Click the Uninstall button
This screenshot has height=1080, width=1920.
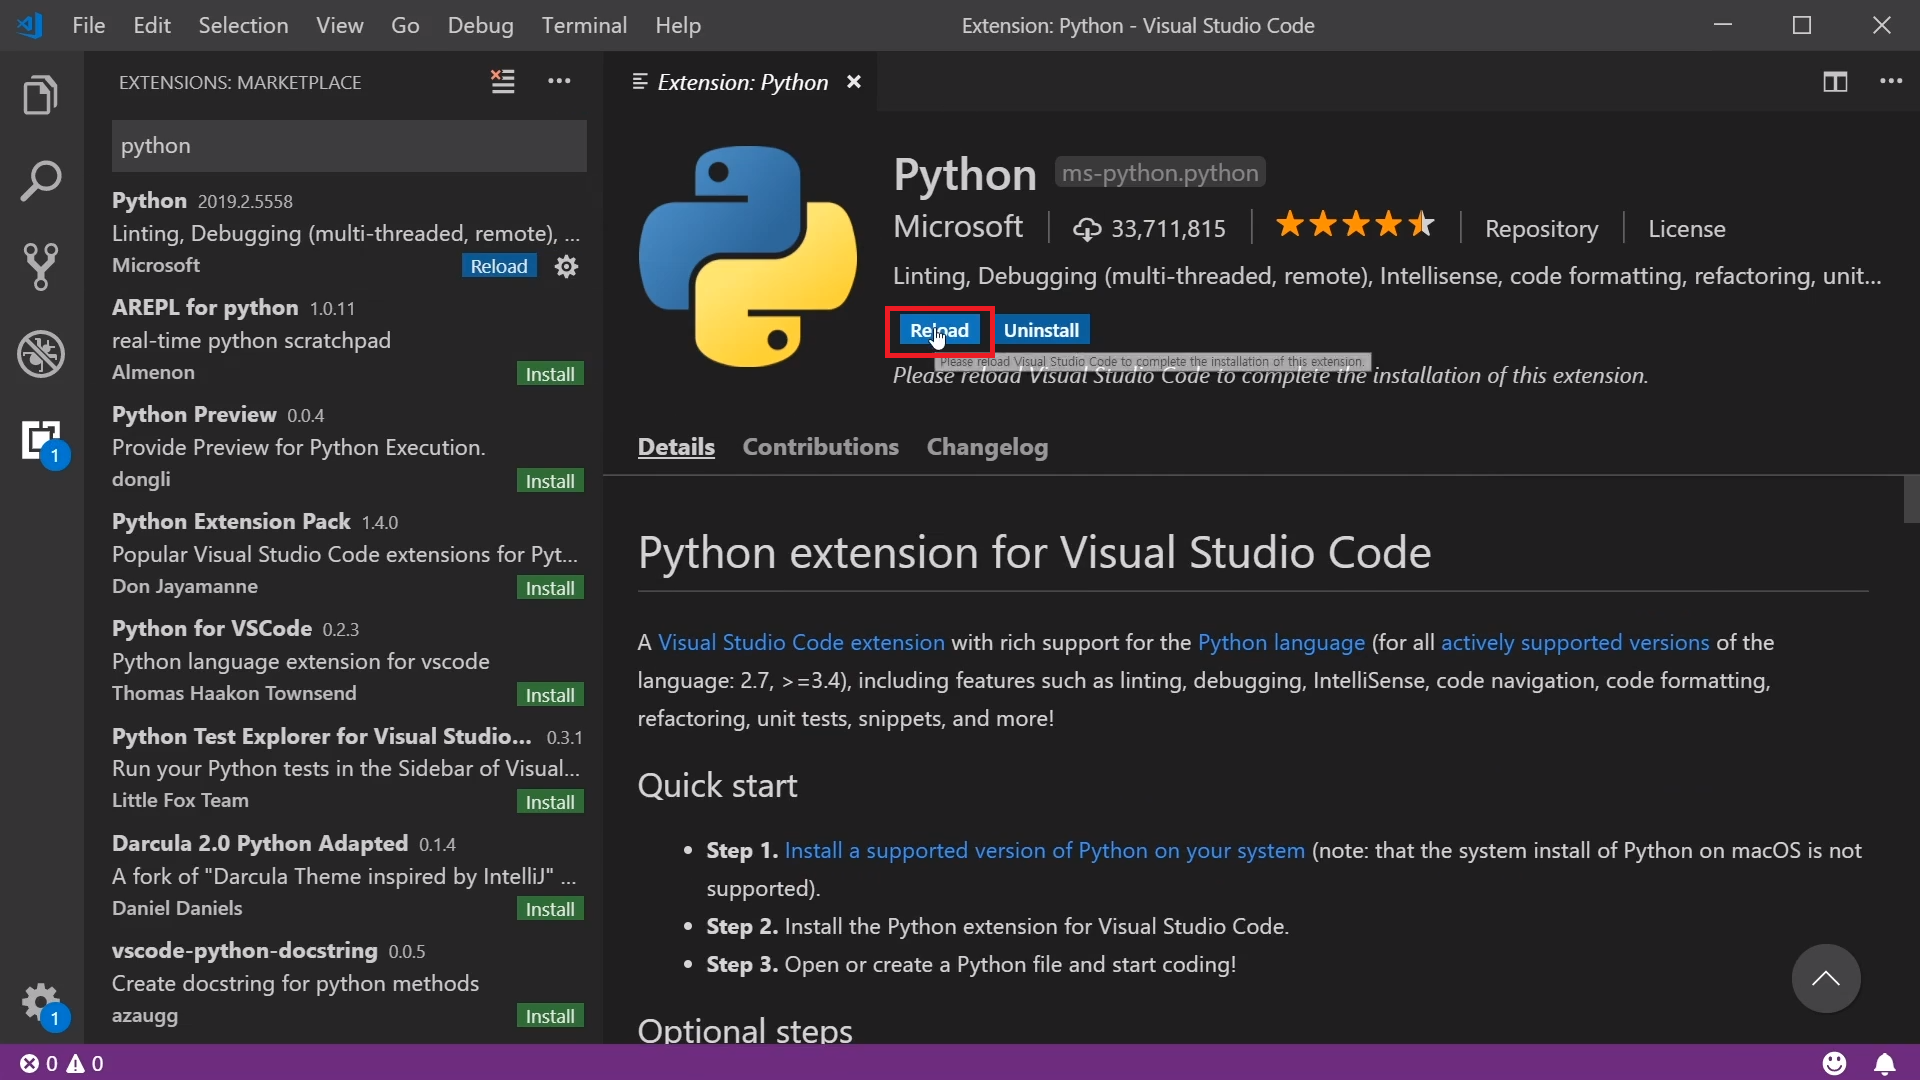(1041, 330)
